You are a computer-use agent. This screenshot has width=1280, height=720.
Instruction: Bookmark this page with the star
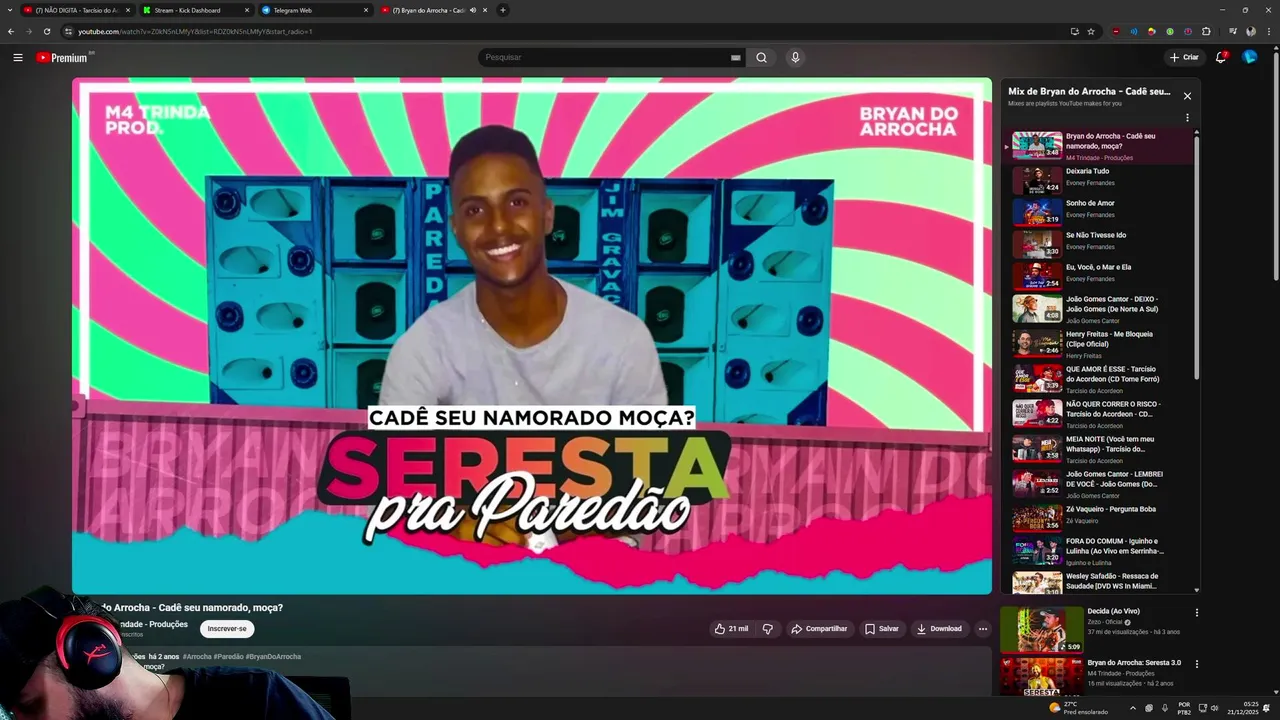point(1091,31)
